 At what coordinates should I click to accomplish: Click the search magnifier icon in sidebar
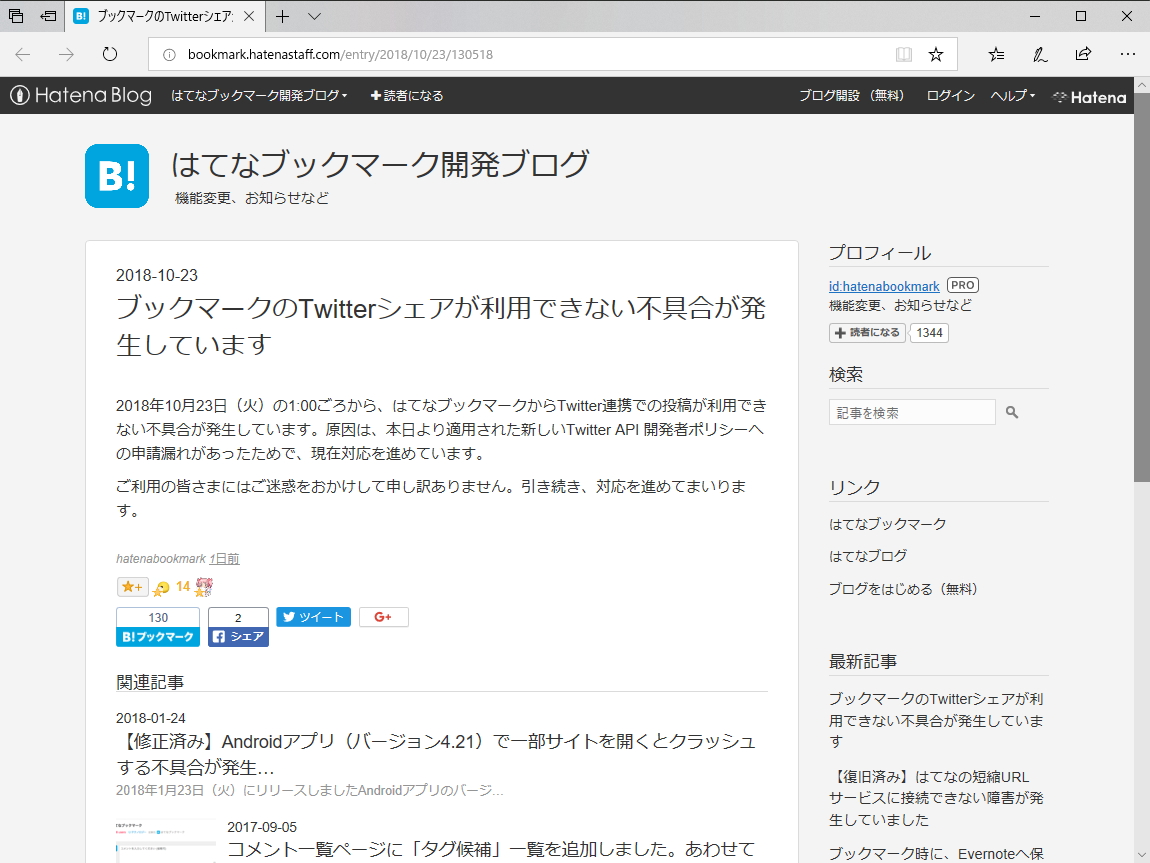coord(1012,411)
